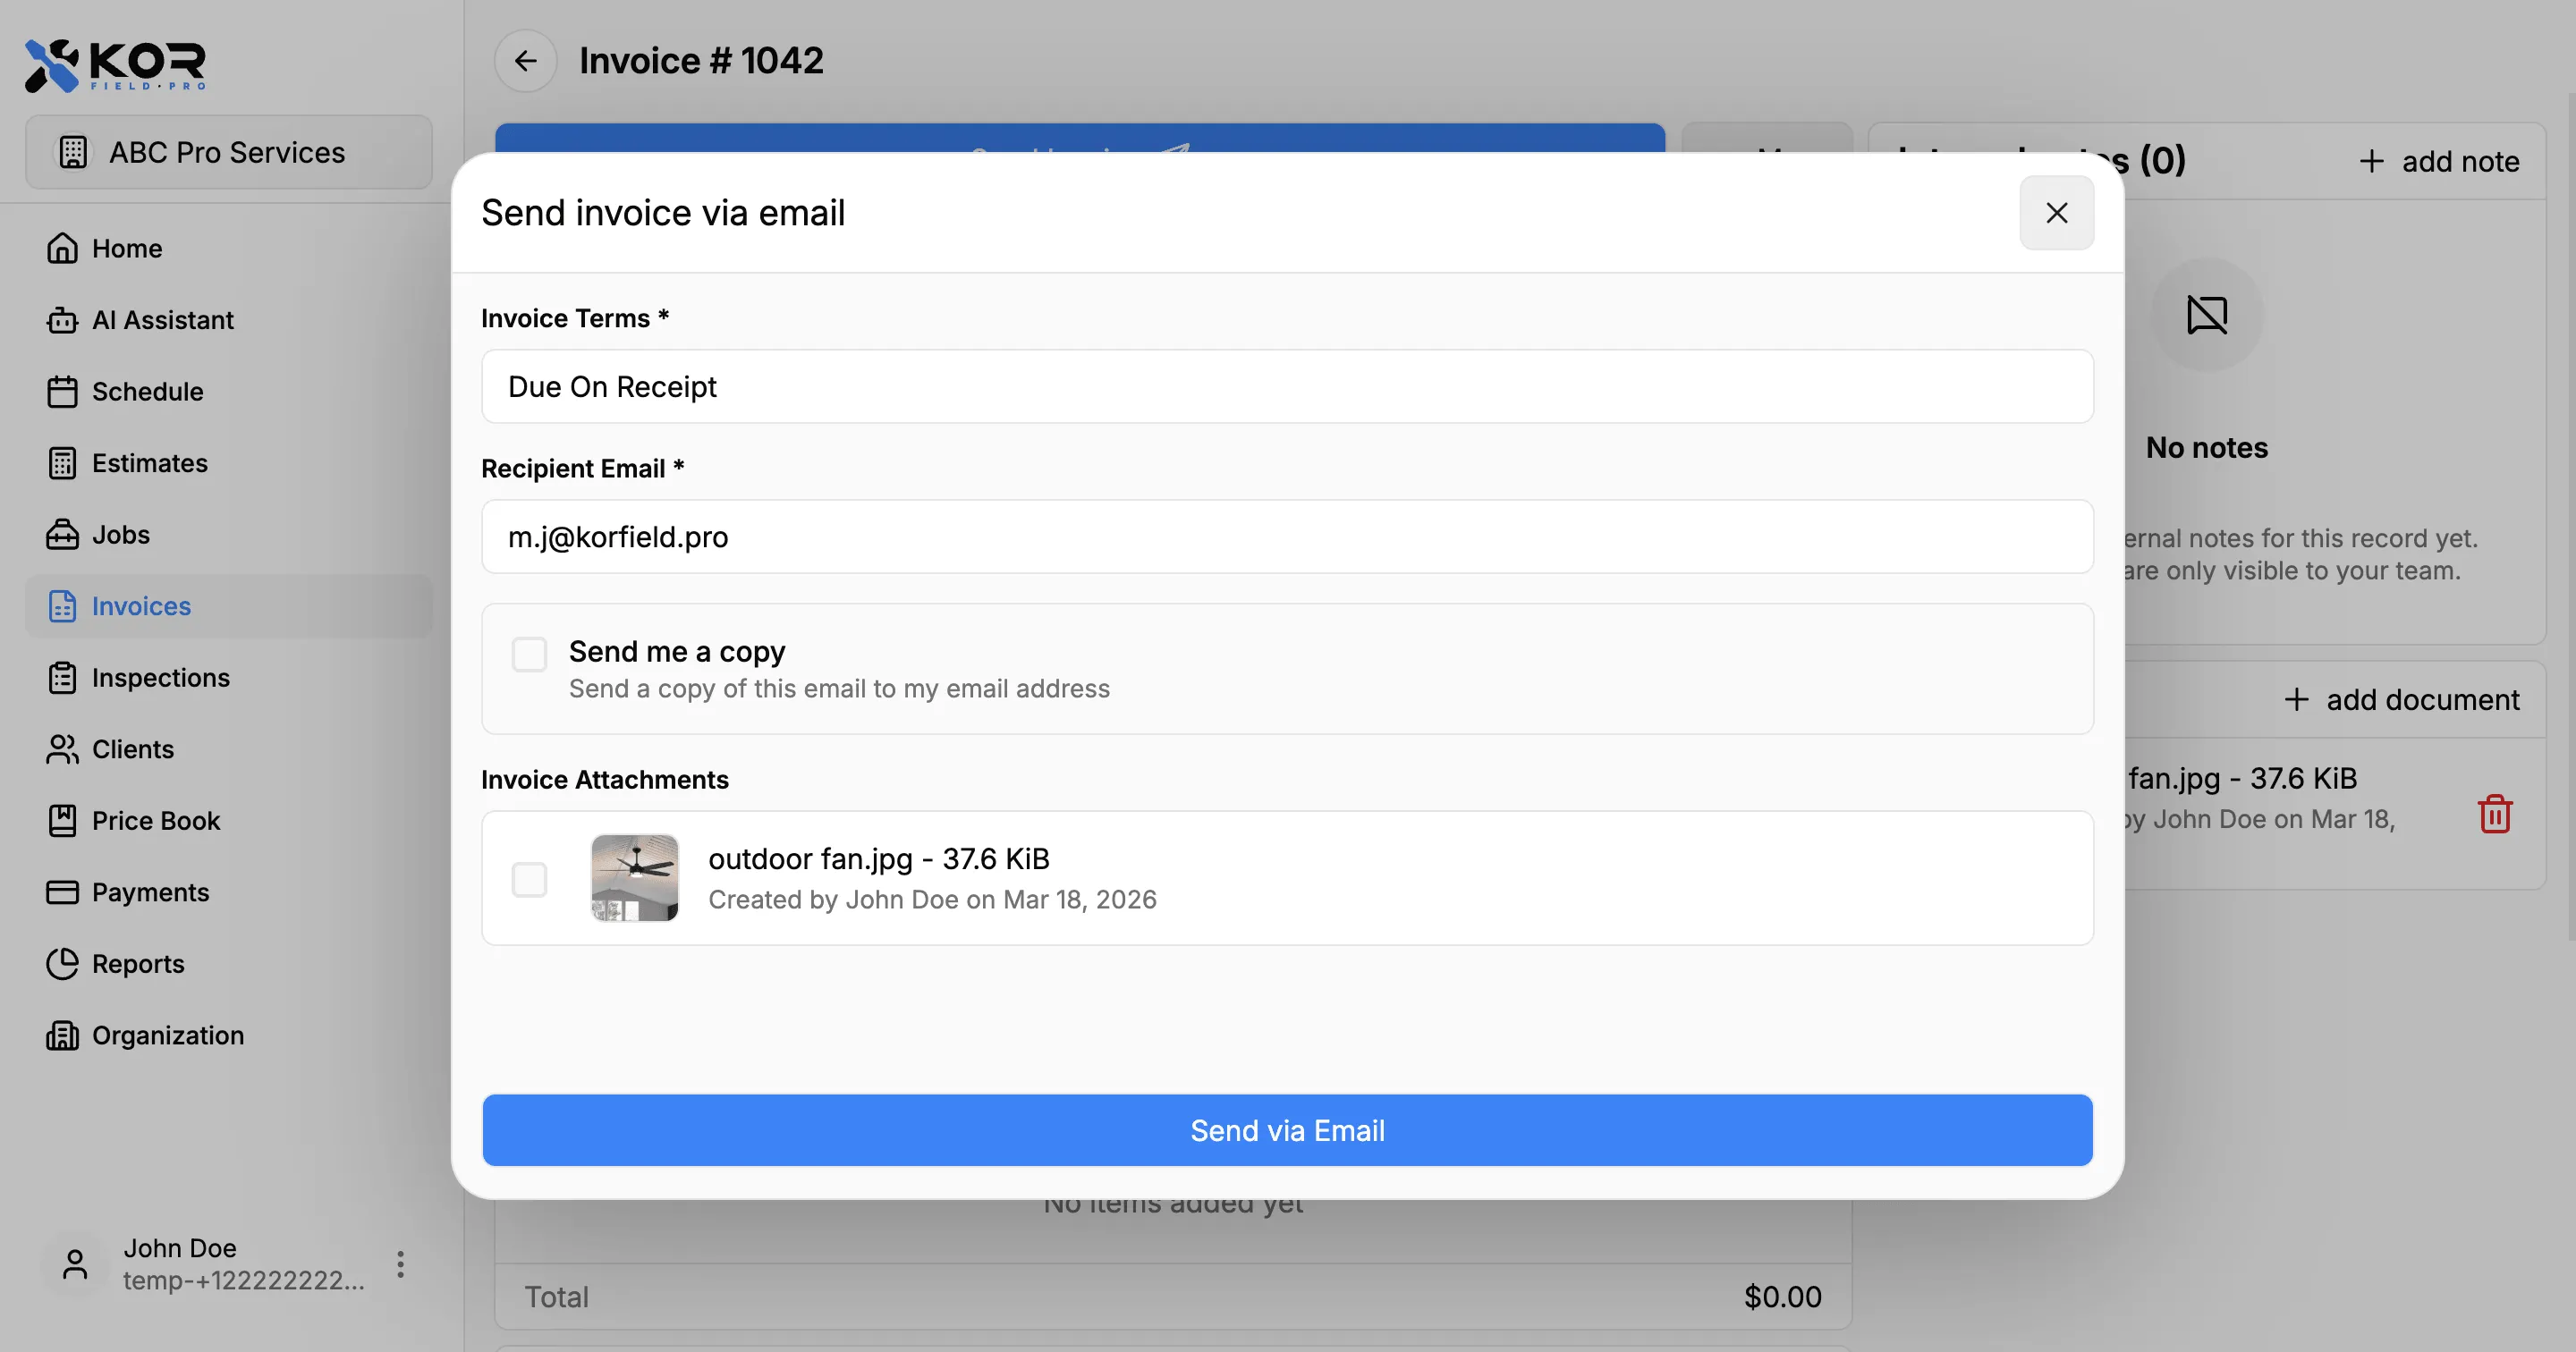Enable the Send me a copy checkbox
The width and height of the screenshot is (2576, 1352).
(530, 654)
